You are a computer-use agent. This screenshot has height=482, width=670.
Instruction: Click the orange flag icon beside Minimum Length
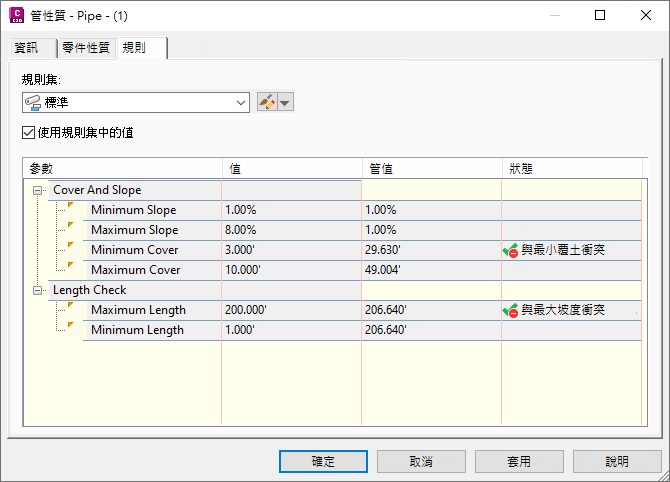[x=71, y=325]
